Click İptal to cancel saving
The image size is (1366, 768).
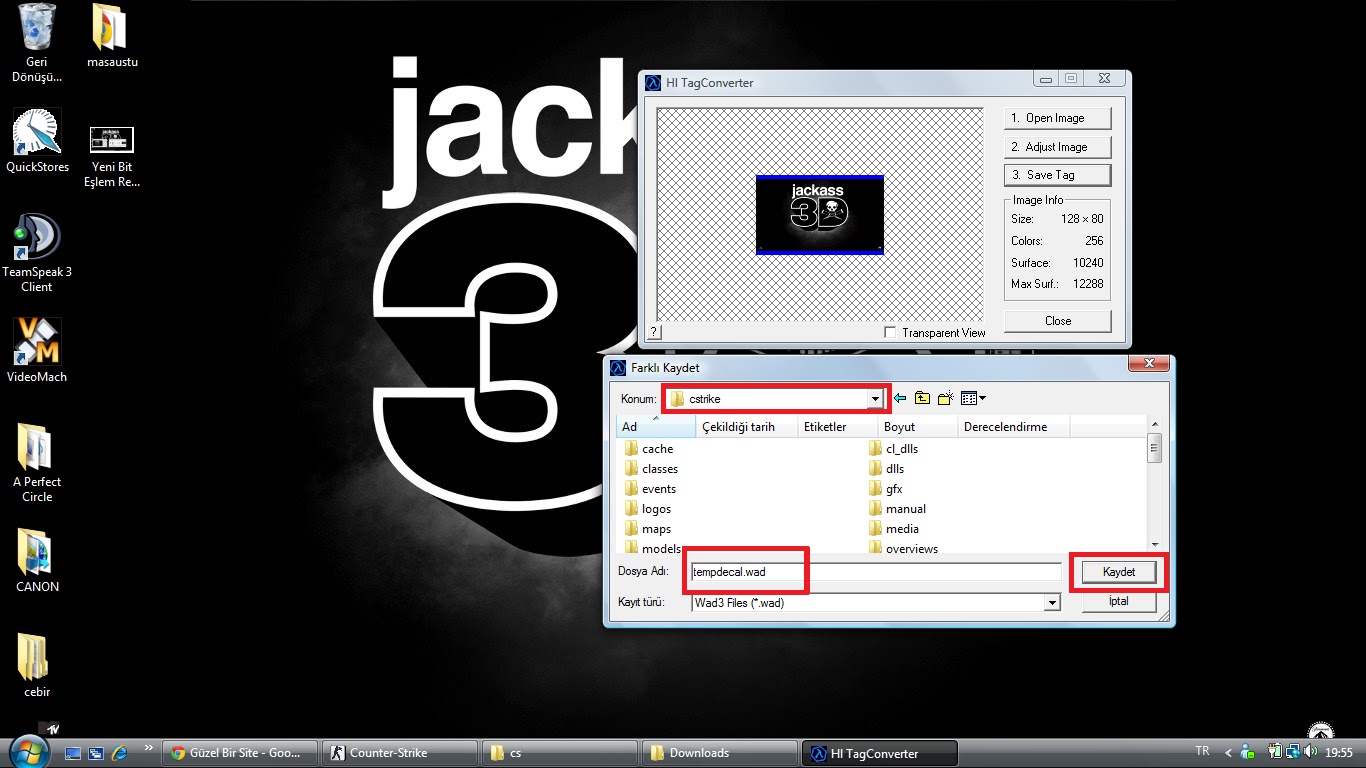(x=1119, y=601)
